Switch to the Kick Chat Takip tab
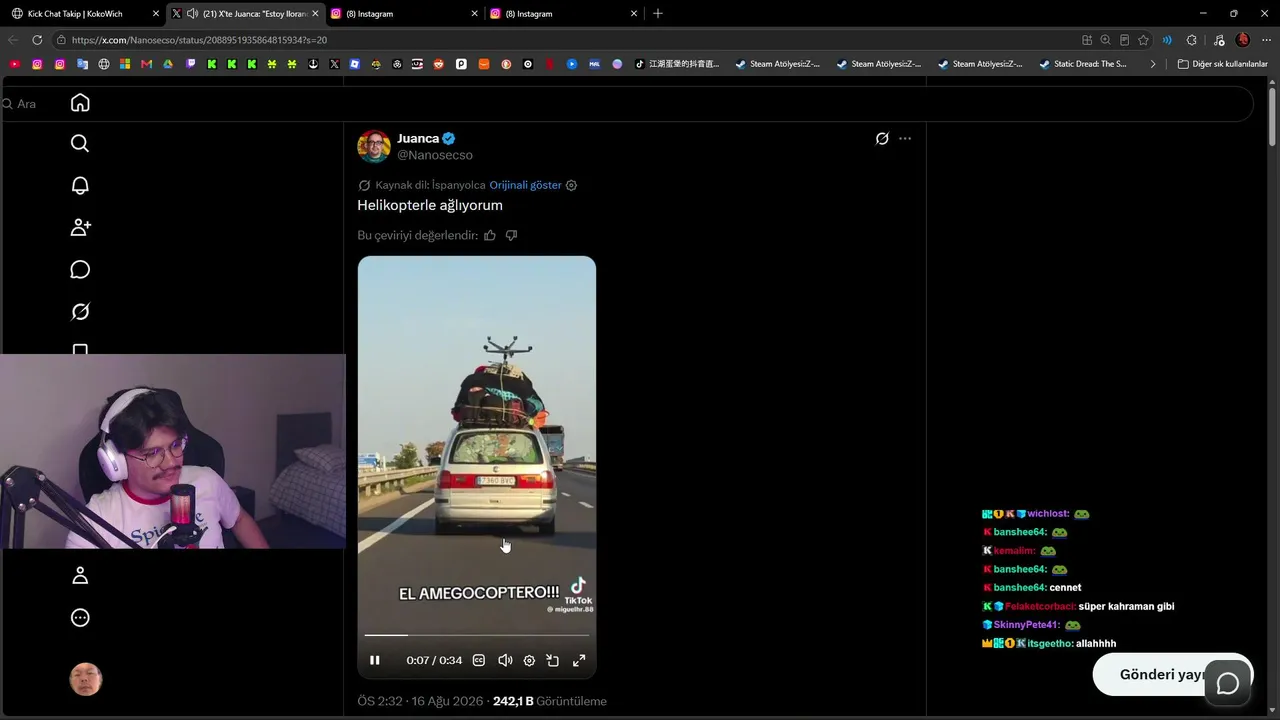1280x720 pixels. point(83,14)
